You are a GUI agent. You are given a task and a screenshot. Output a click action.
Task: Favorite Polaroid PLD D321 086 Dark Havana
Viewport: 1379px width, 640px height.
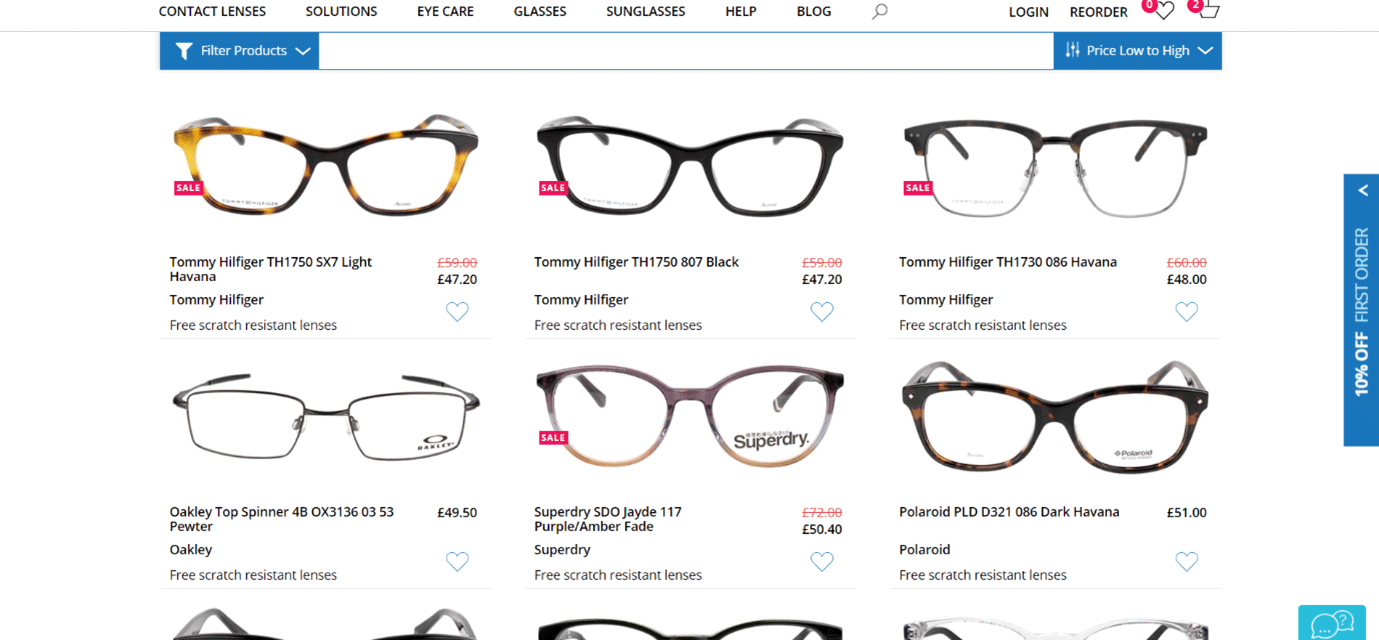(1187, 562)
